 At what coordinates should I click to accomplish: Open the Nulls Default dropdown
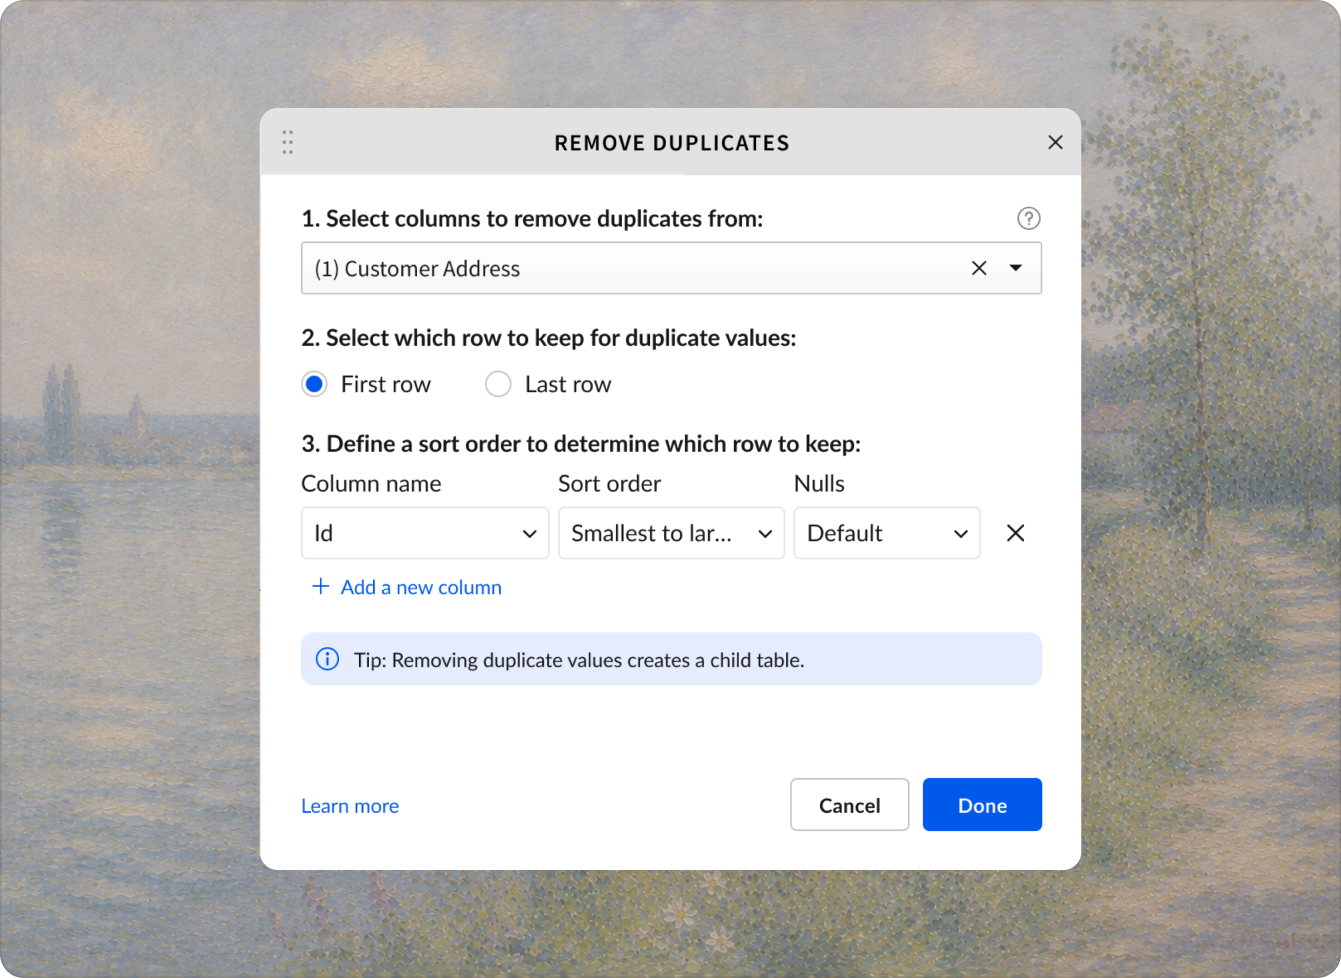tap(887, 533)
